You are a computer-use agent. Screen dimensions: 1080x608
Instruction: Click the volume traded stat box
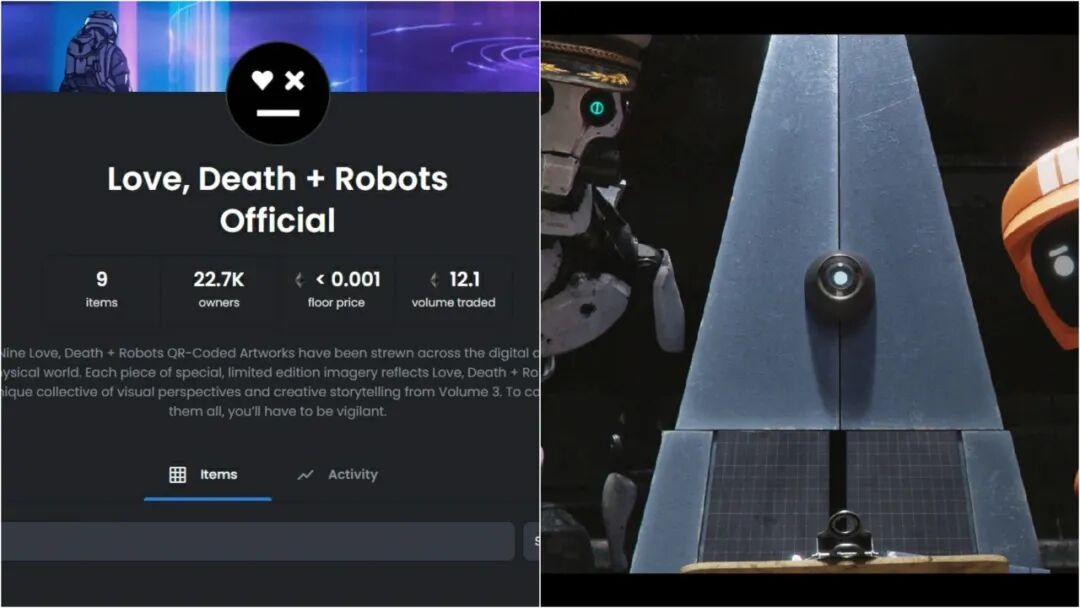coord(453,289)
